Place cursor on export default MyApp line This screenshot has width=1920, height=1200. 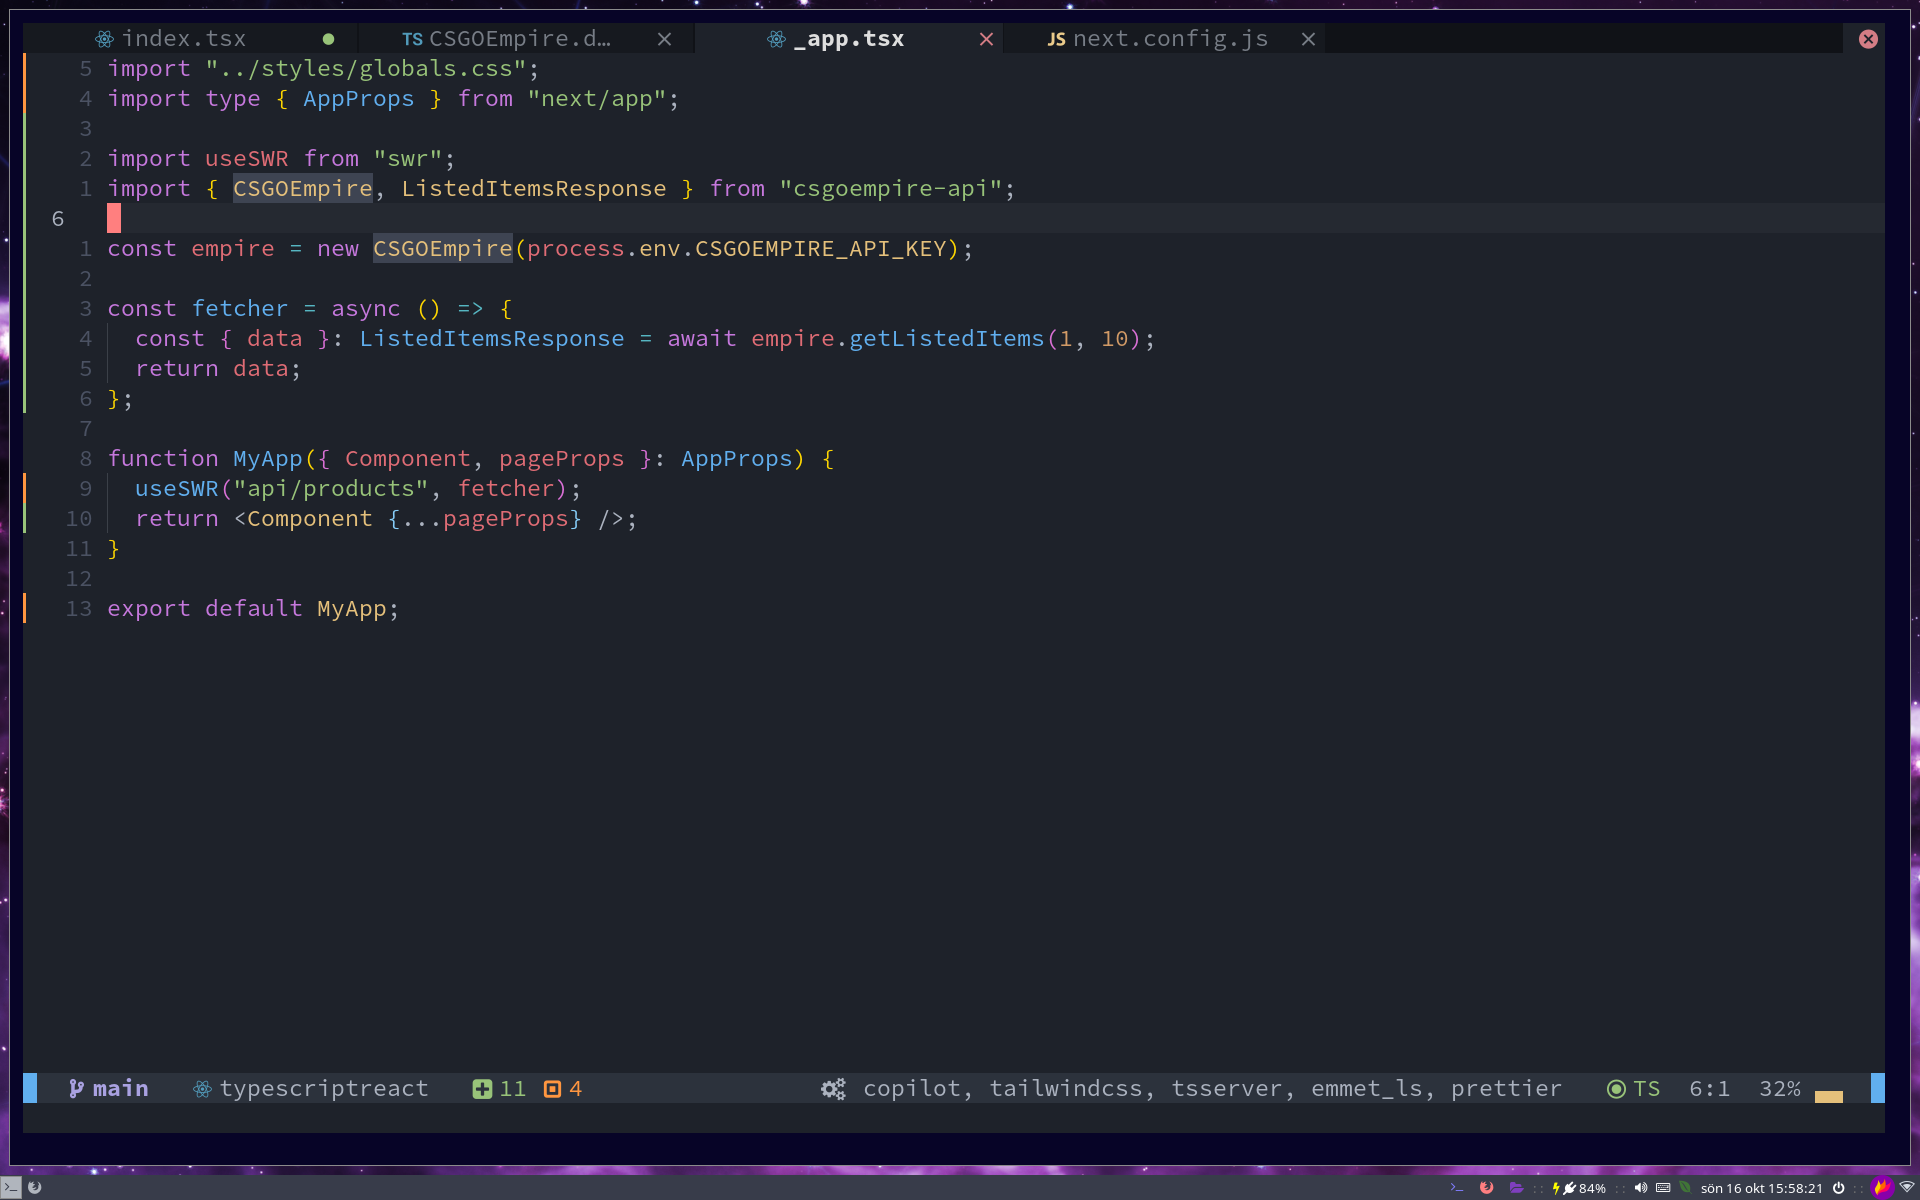[x=253, y=609]
